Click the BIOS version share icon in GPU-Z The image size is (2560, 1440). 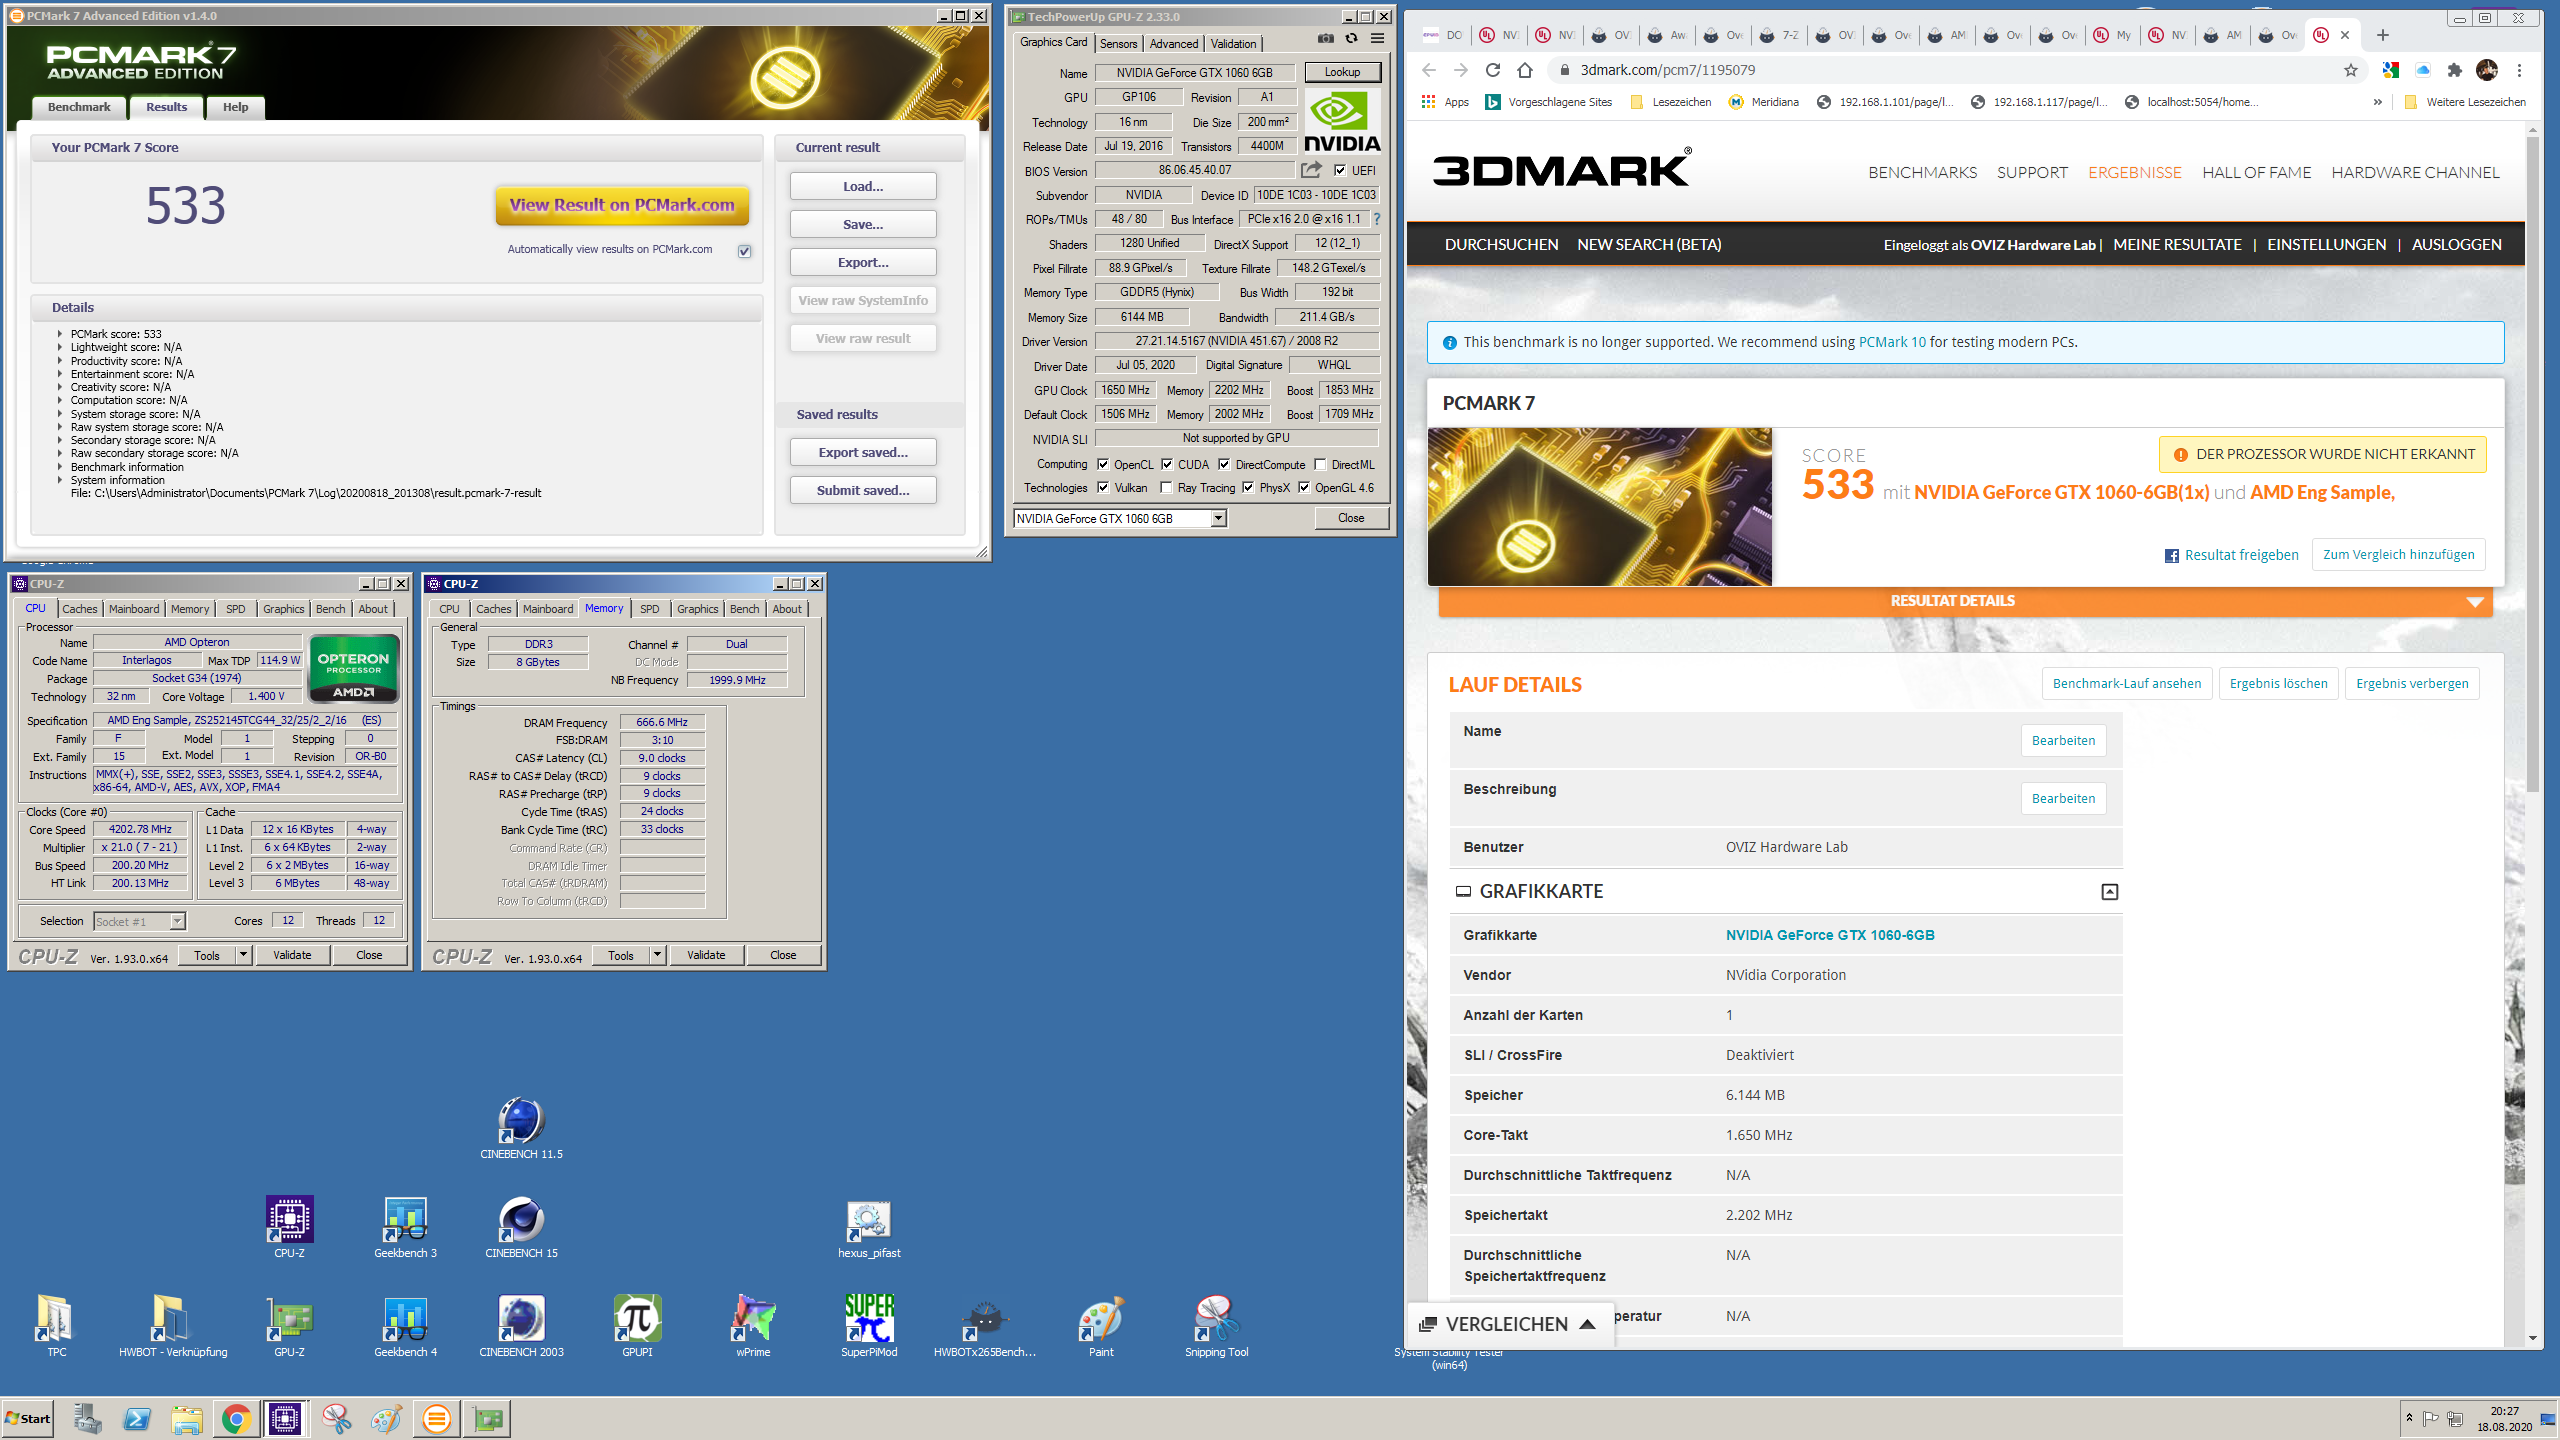1312,170
